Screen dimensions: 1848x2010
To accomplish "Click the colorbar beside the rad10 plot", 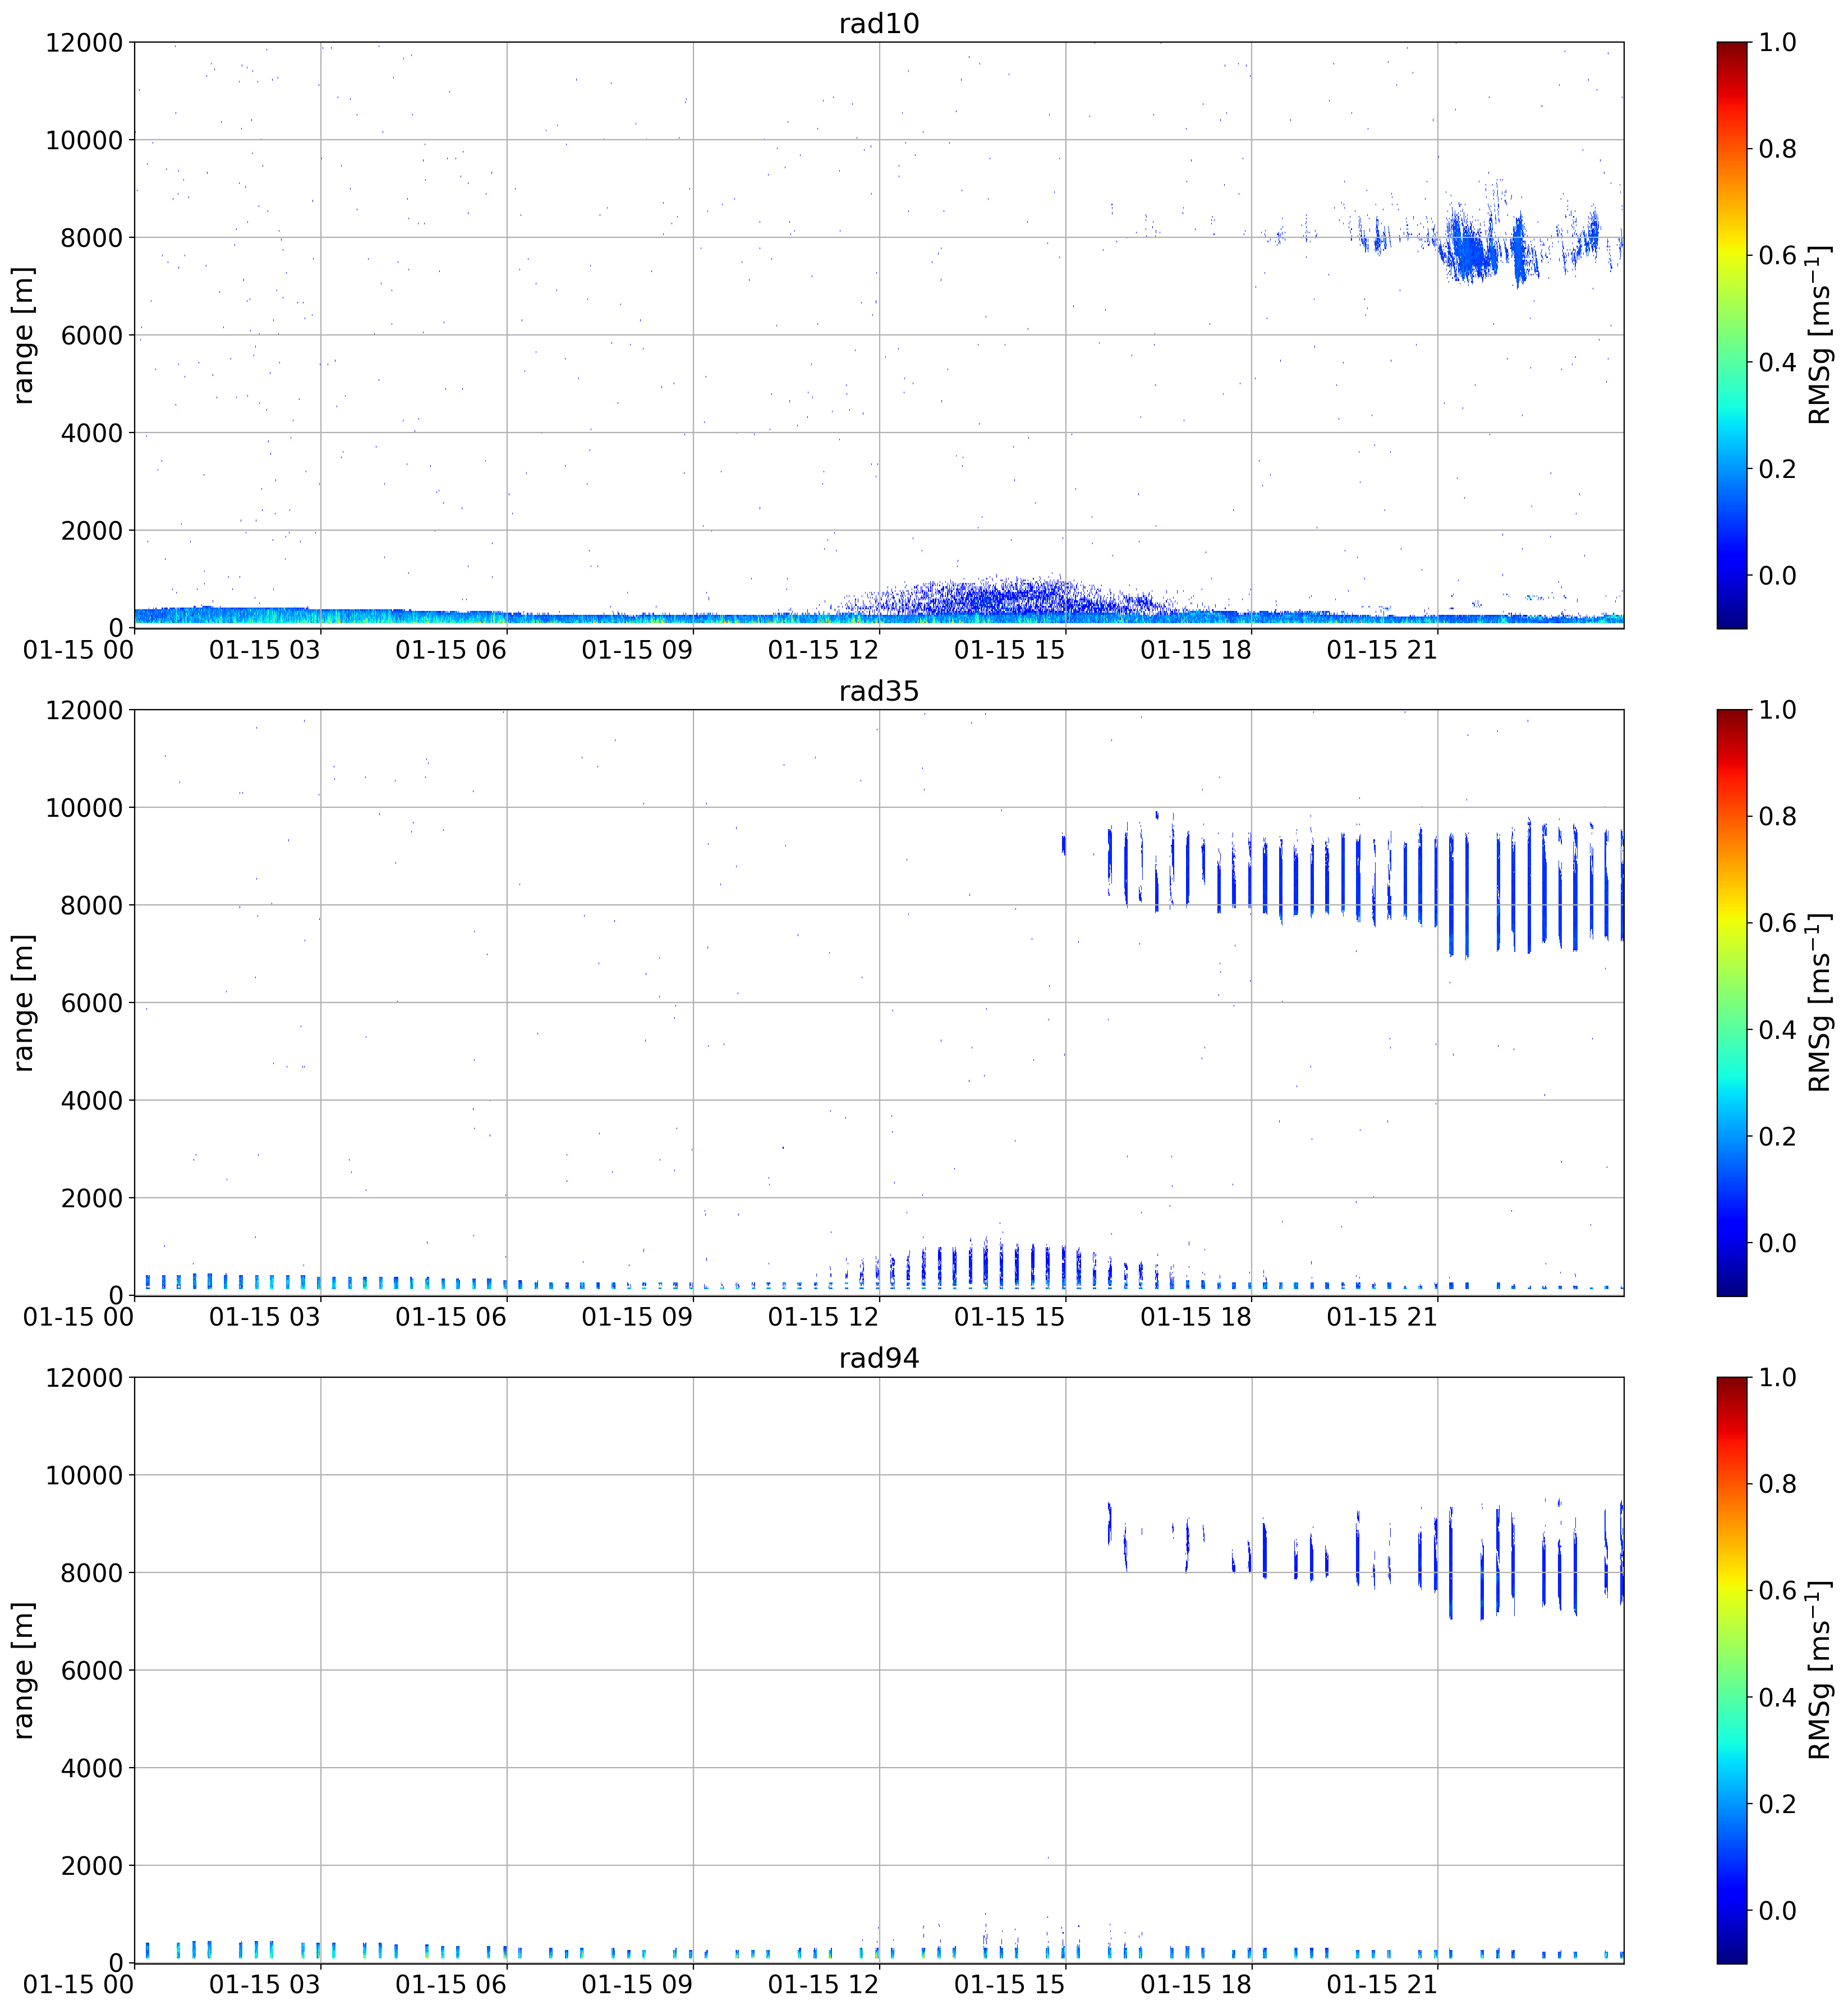I will pyautogui.click(x=1732, y=335).
